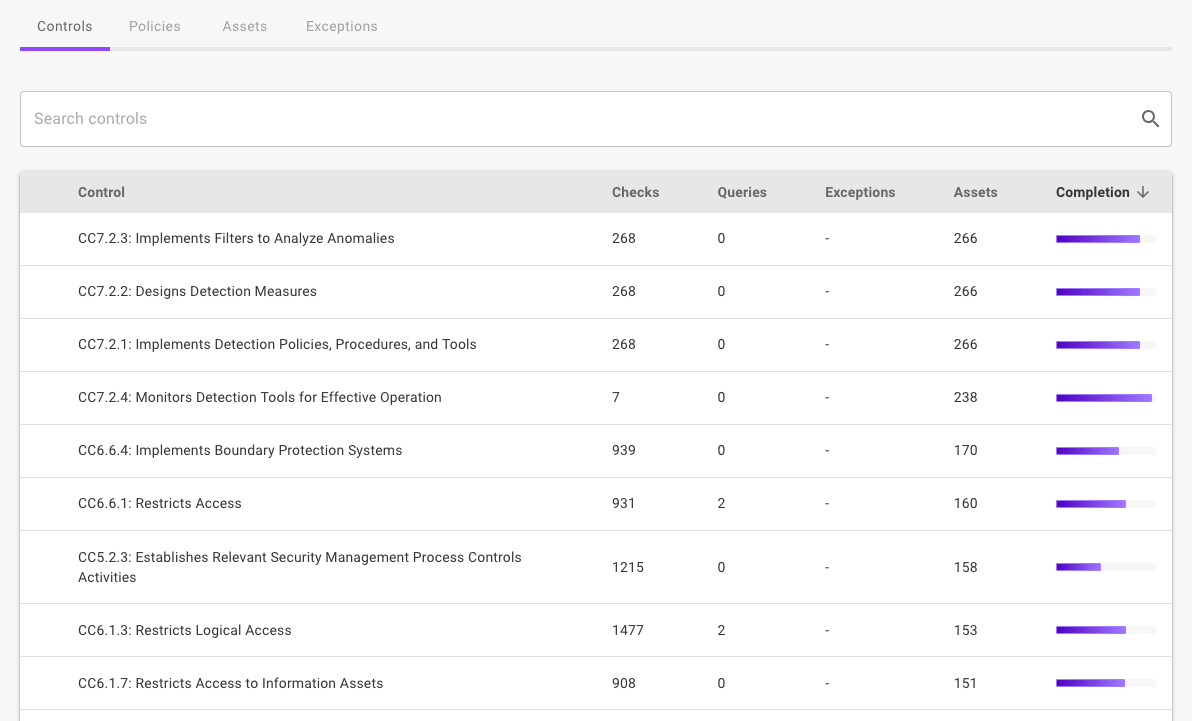Sort by the Queries column header
Image resolution: width=1192 pixels, height=721 pixels.
[x=741, y=192]
